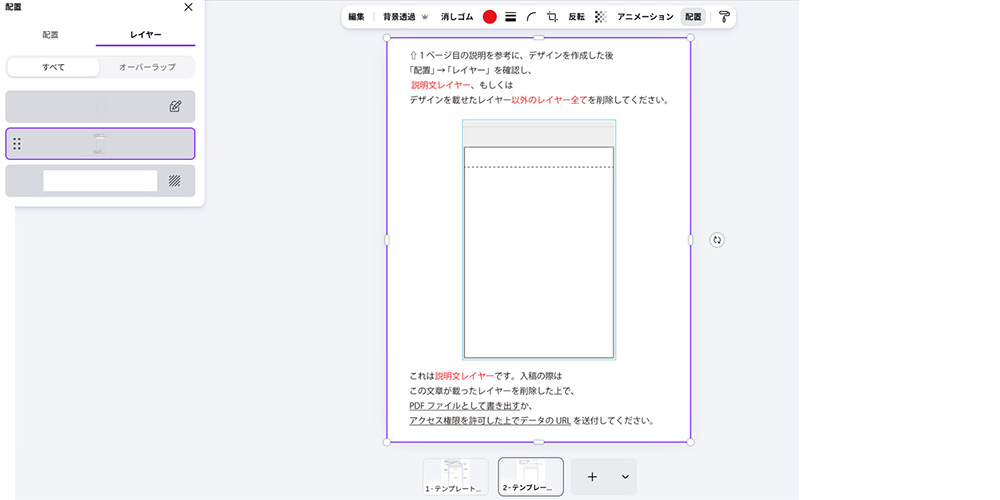
Task: Click the paint roller copy-style icon
Action: pyautogui.click(x=724, y=17)
